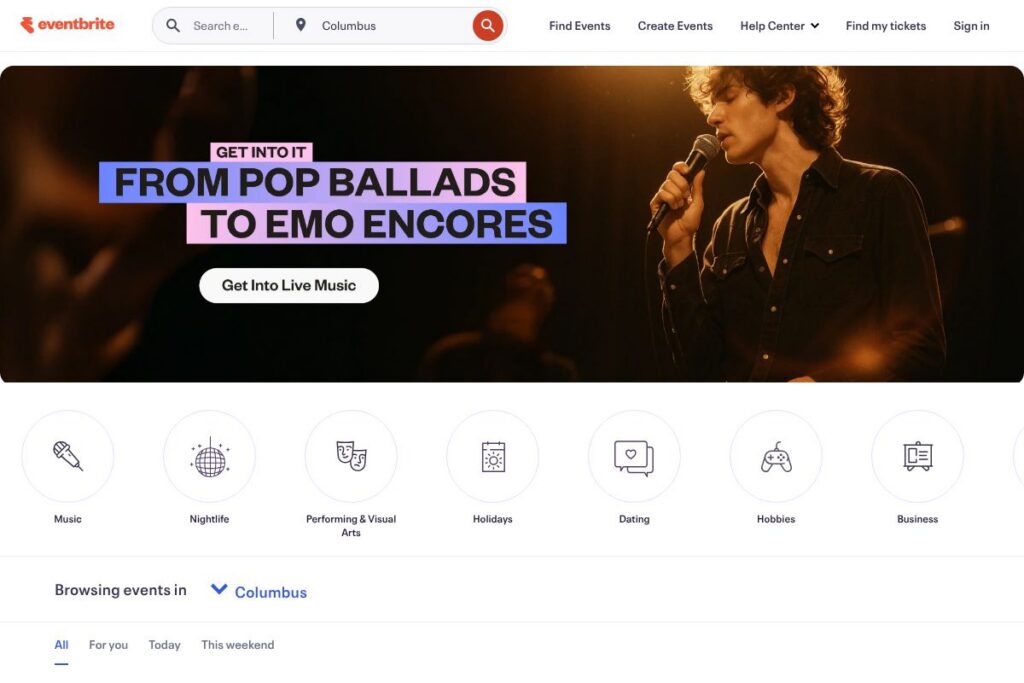
Task: Select the This weekend tab
Action: click(x=238, y=644)
